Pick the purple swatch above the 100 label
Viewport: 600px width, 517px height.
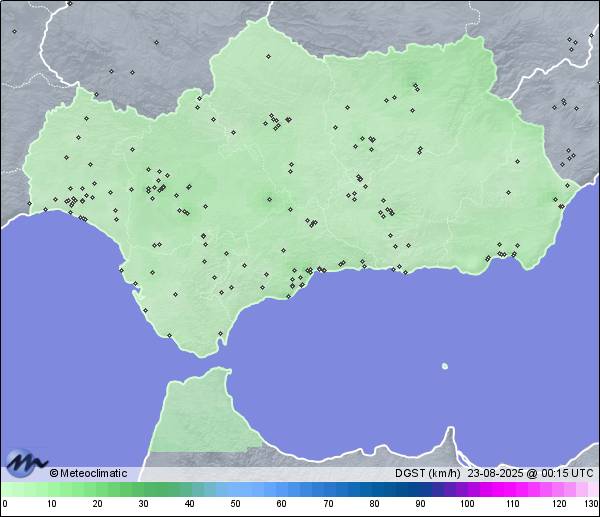[x=462, y=489]
